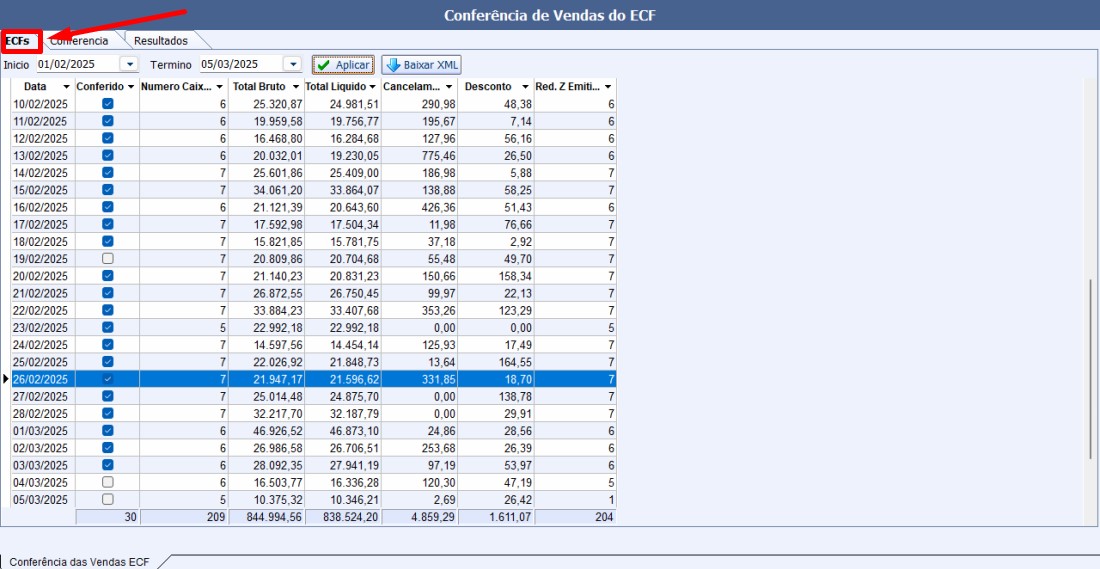Click the green checkmark Aplicar button
Screen dimensions: 1100x569
(343, 65)
